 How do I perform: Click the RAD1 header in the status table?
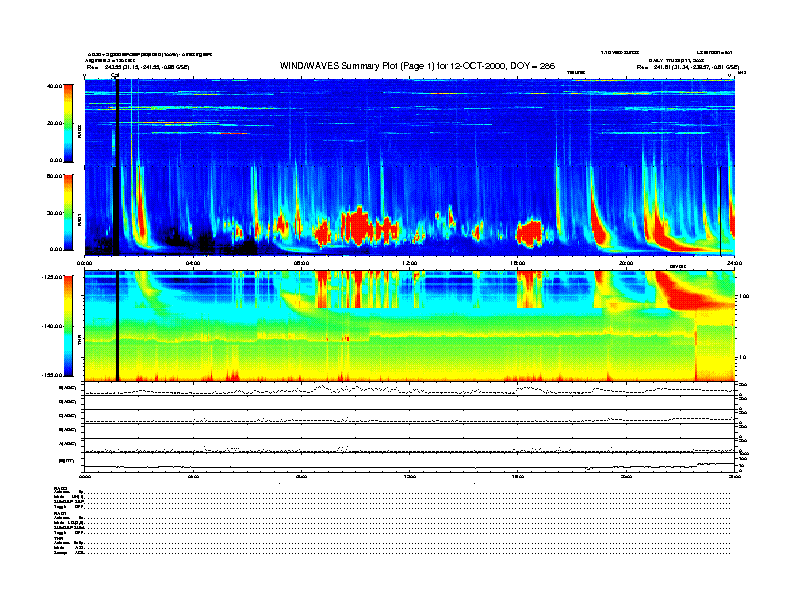tap(60, 513)
